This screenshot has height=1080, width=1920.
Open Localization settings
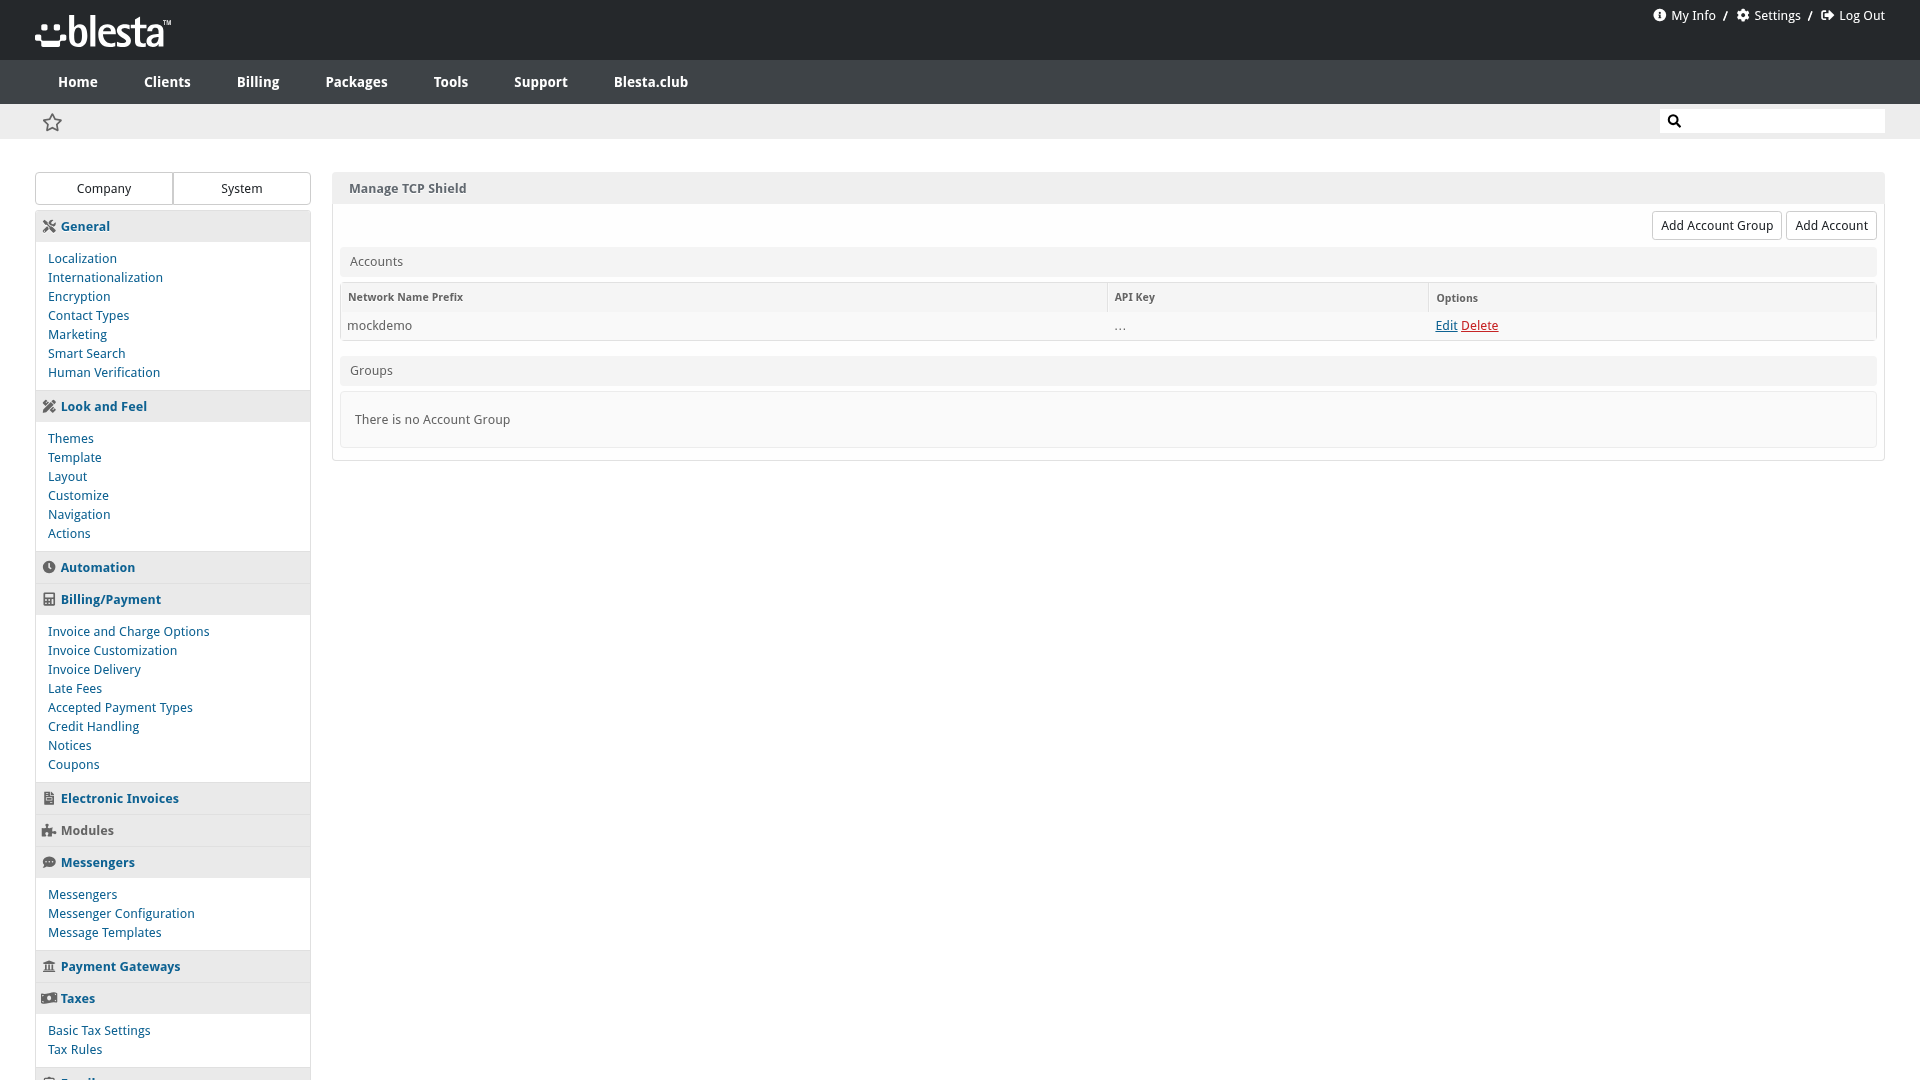82,258
